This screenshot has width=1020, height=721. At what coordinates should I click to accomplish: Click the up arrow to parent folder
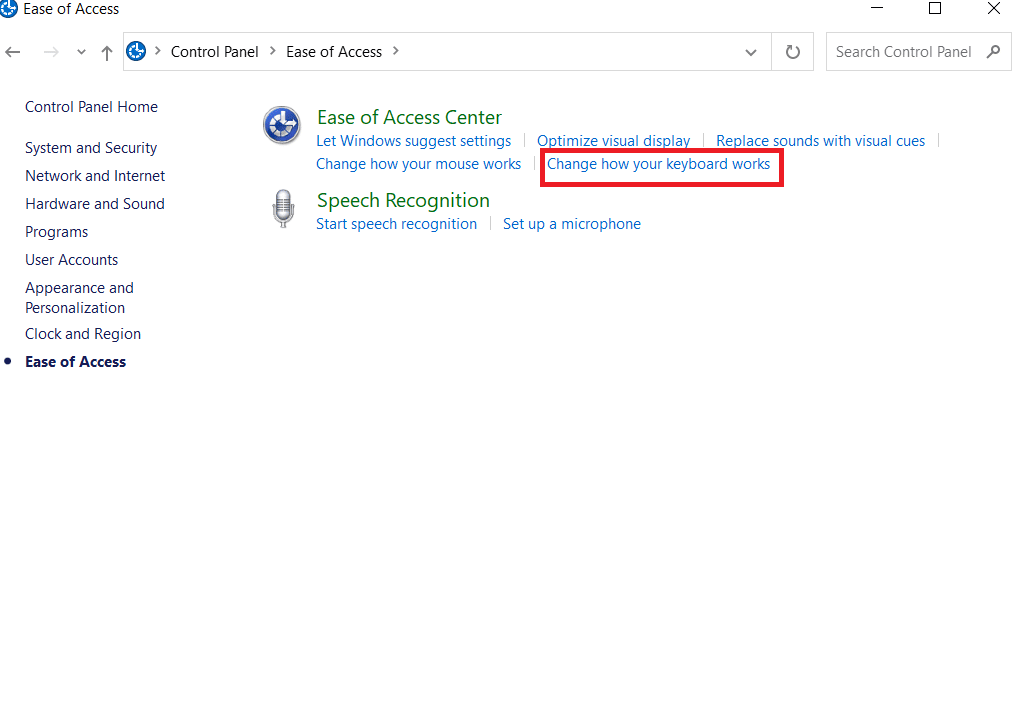point(107,53)
